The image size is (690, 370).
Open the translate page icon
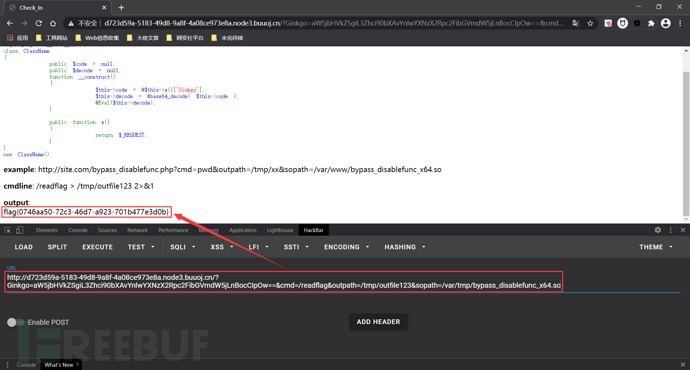(x=576, y=23)
